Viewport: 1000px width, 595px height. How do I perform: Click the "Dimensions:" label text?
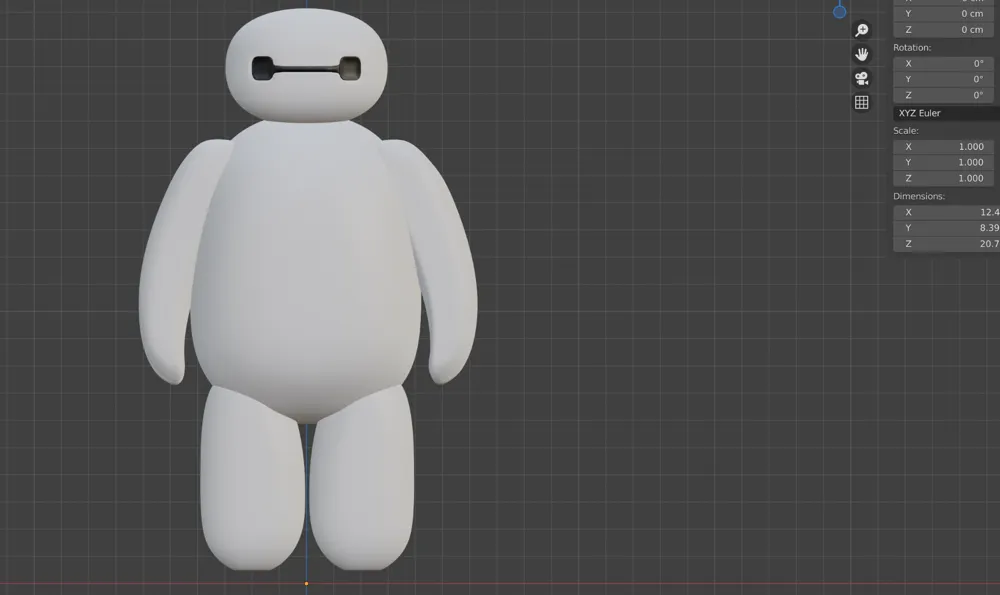coord(919,196)
